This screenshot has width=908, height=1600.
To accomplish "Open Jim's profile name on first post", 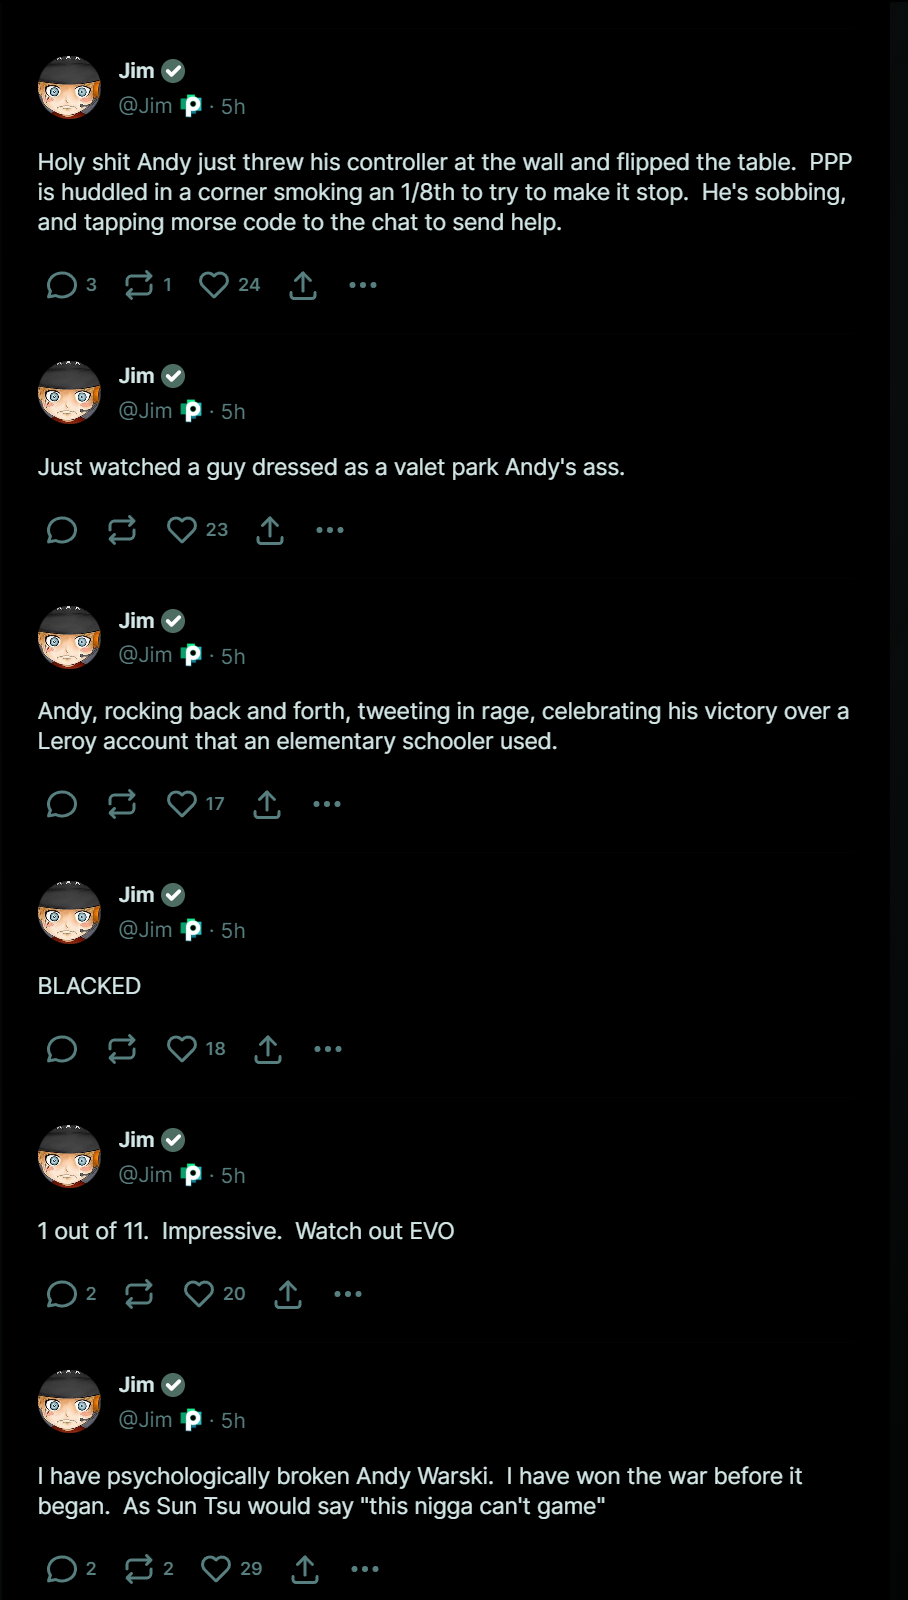I will click(x=137, y=71).
